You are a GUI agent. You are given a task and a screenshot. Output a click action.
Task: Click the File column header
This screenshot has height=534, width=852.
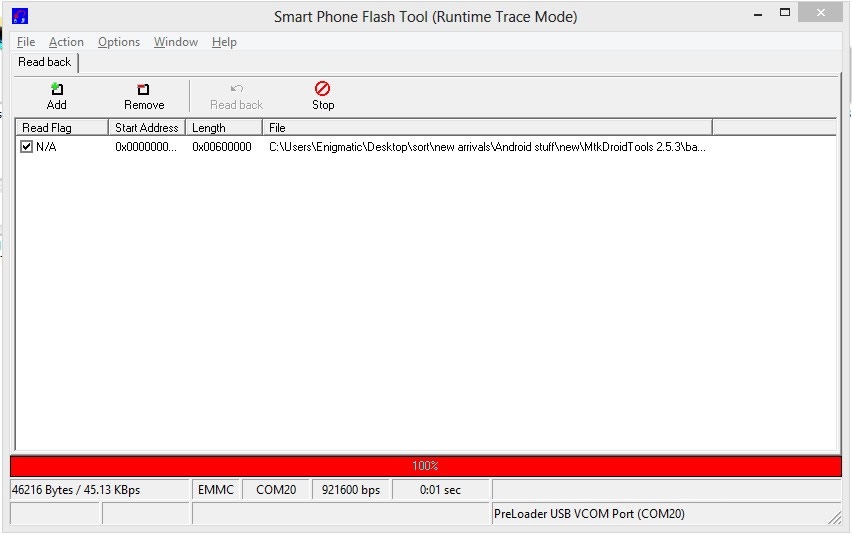point(487,128)
